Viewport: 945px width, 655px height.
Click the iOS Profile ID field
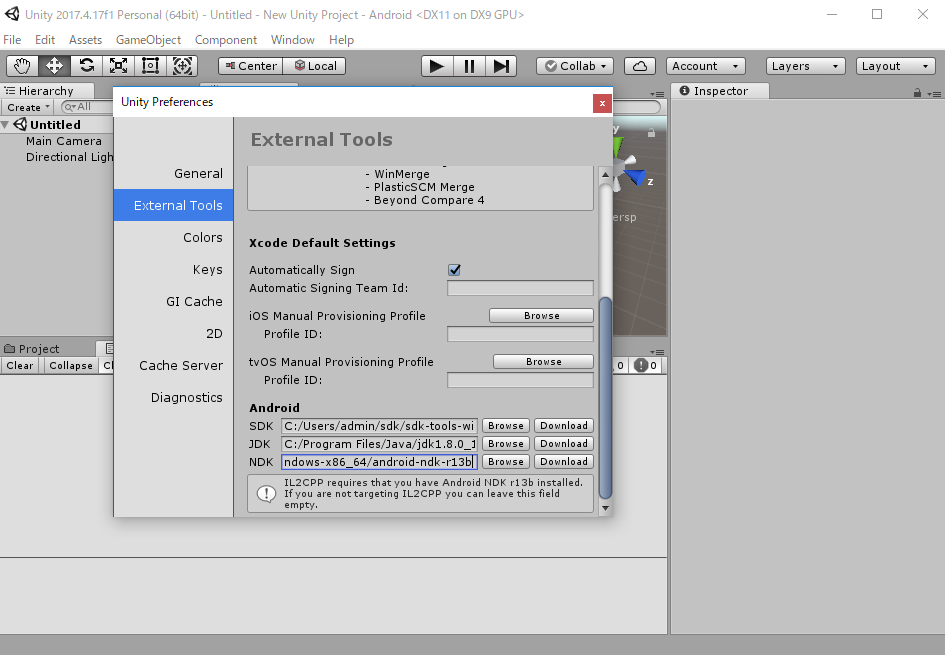(x=520, y=334)
